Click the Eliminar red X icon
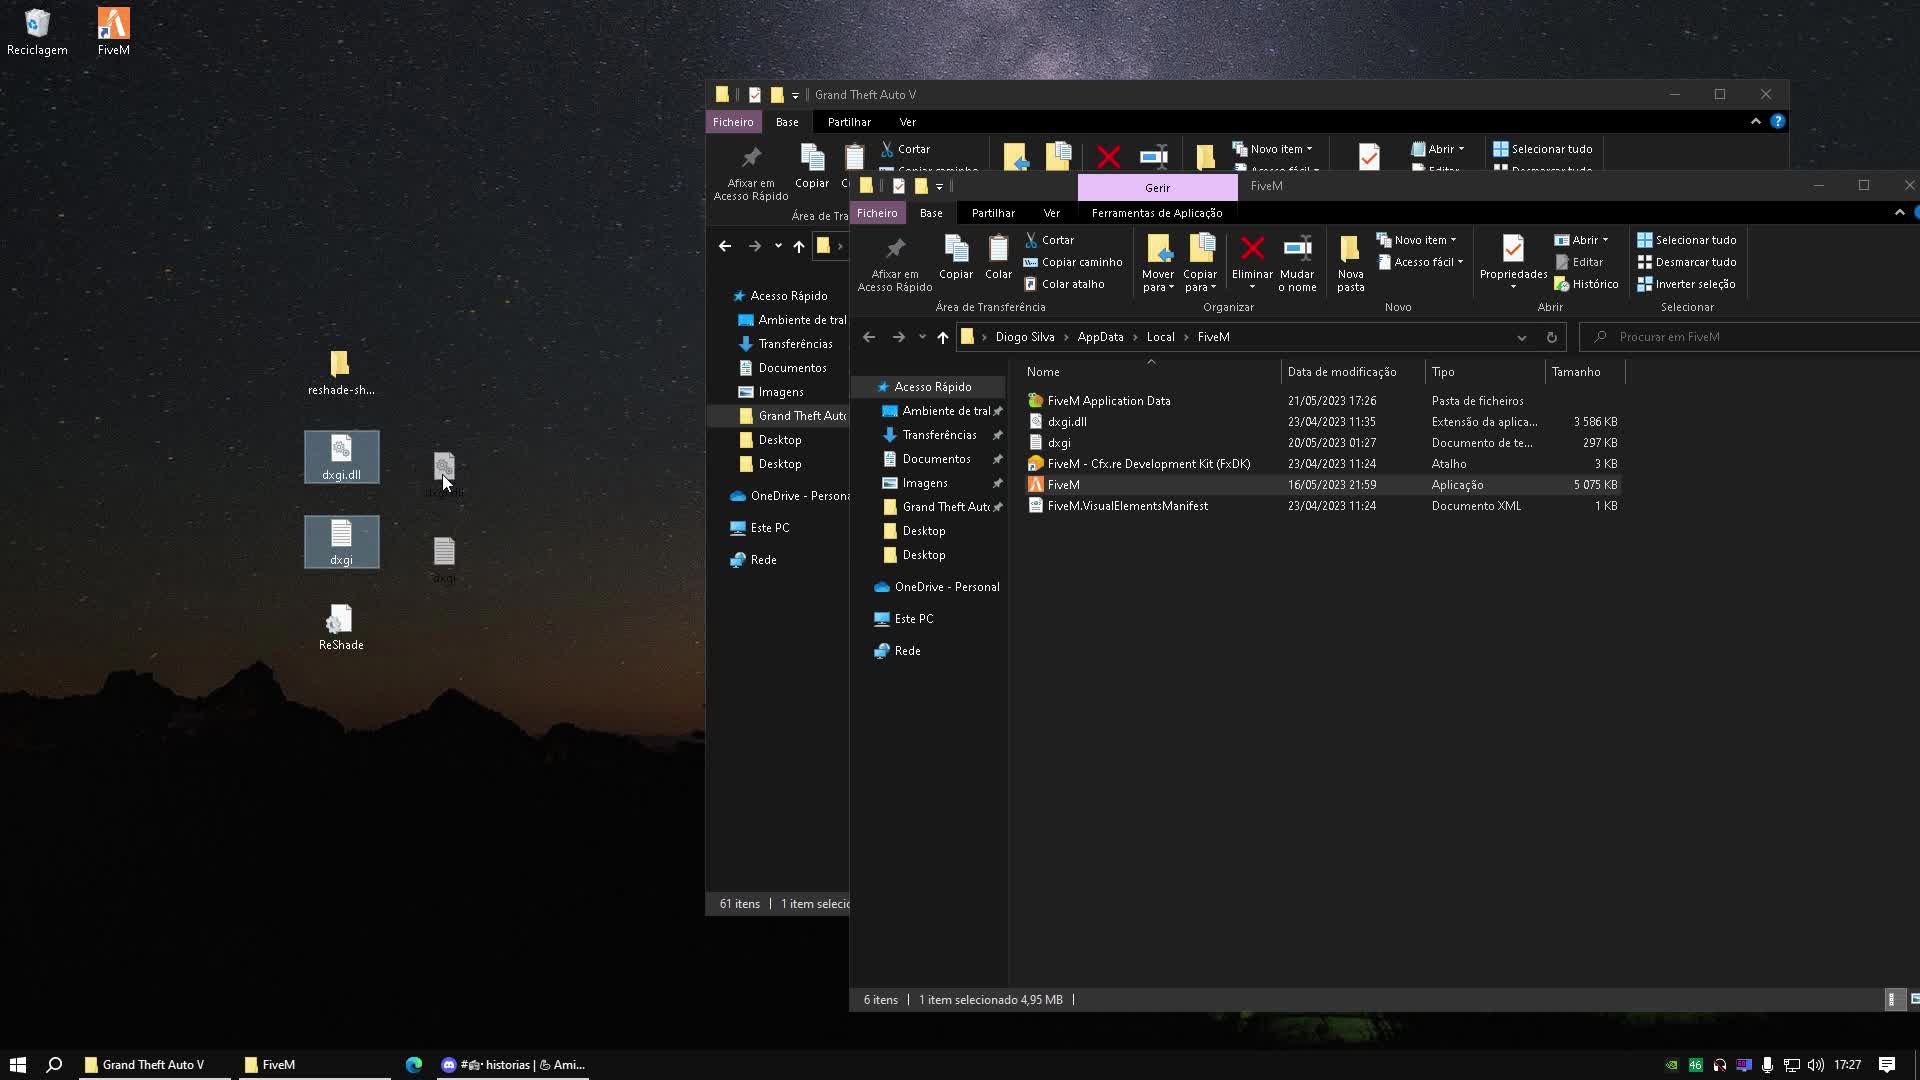Viewport: 1920px width, 1080px height. click(x=1252, y=248)
